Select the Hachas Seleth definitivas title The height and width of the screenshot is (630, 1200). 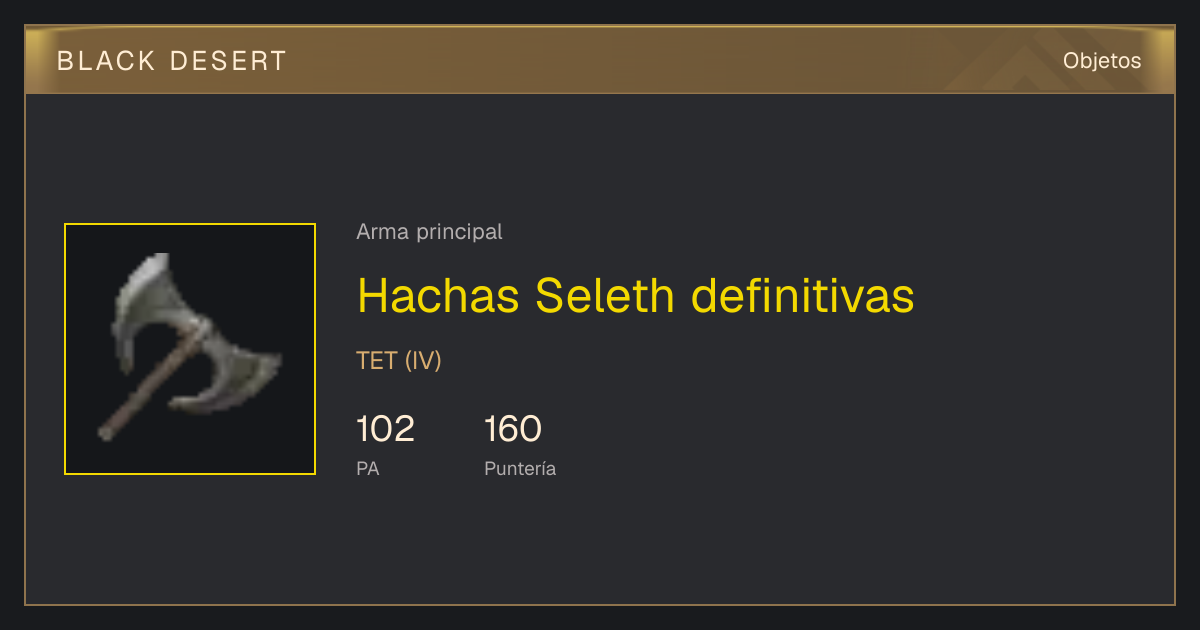click(636, 296)
